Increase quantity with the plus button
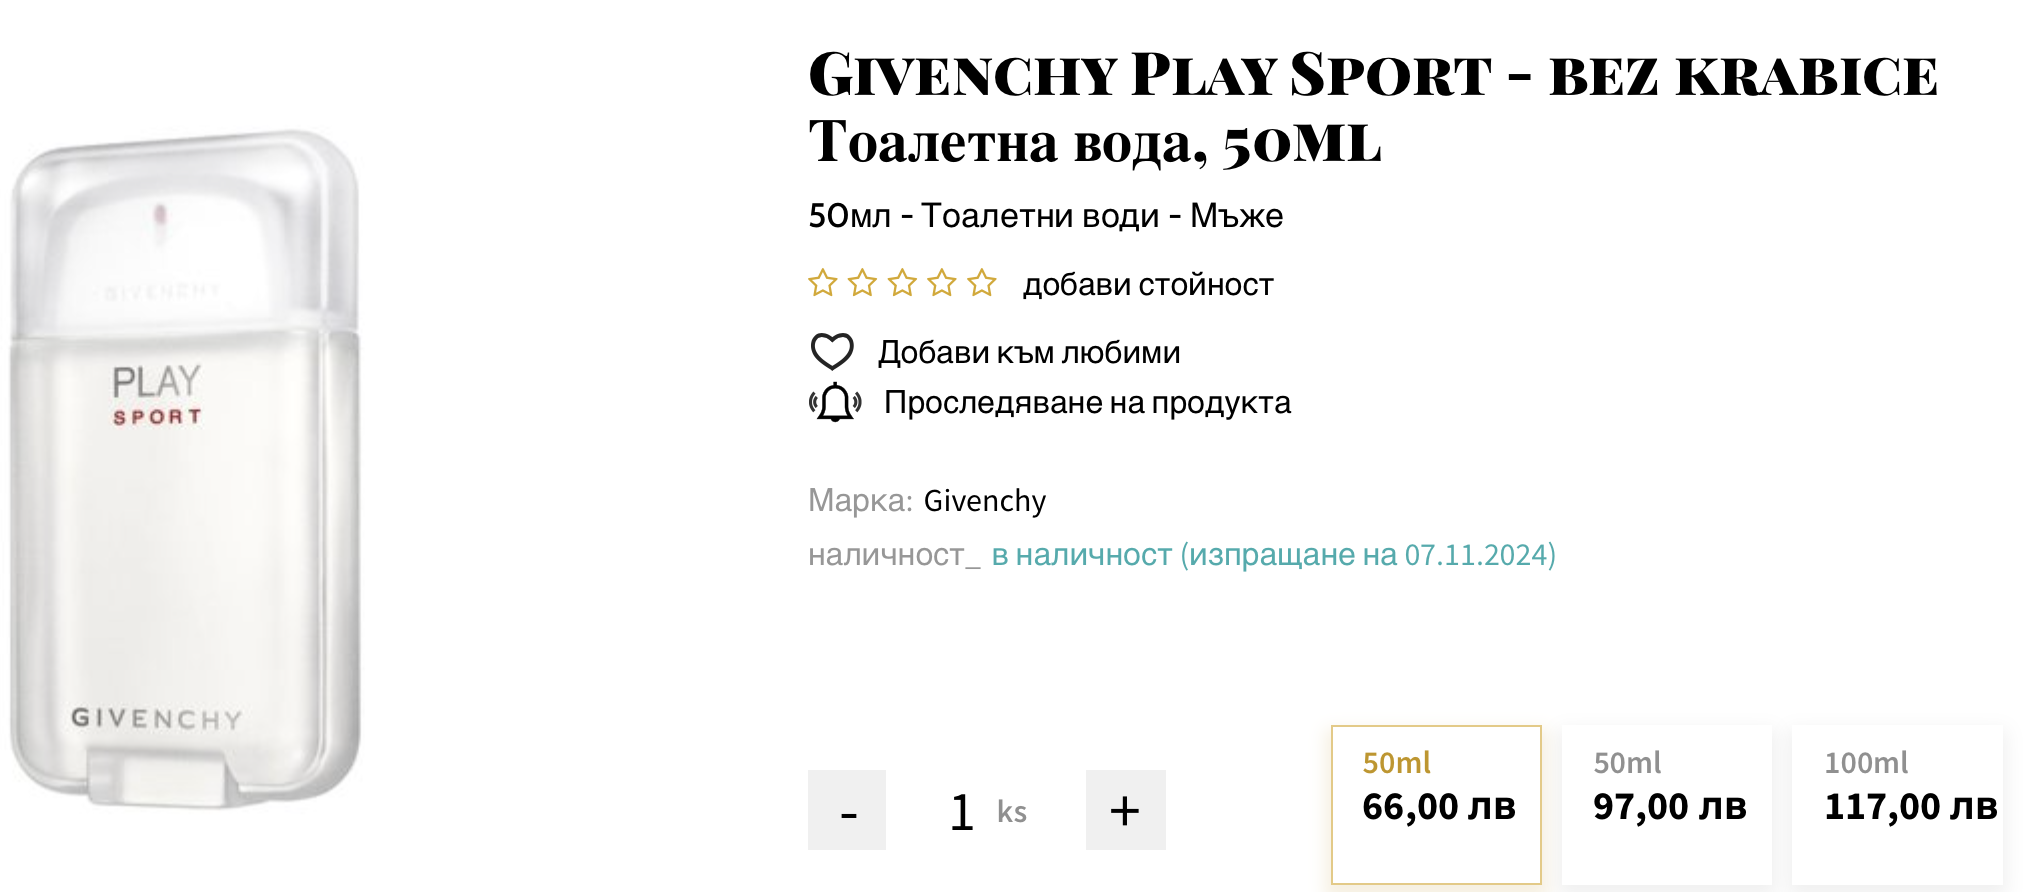 click(1125, 810)
